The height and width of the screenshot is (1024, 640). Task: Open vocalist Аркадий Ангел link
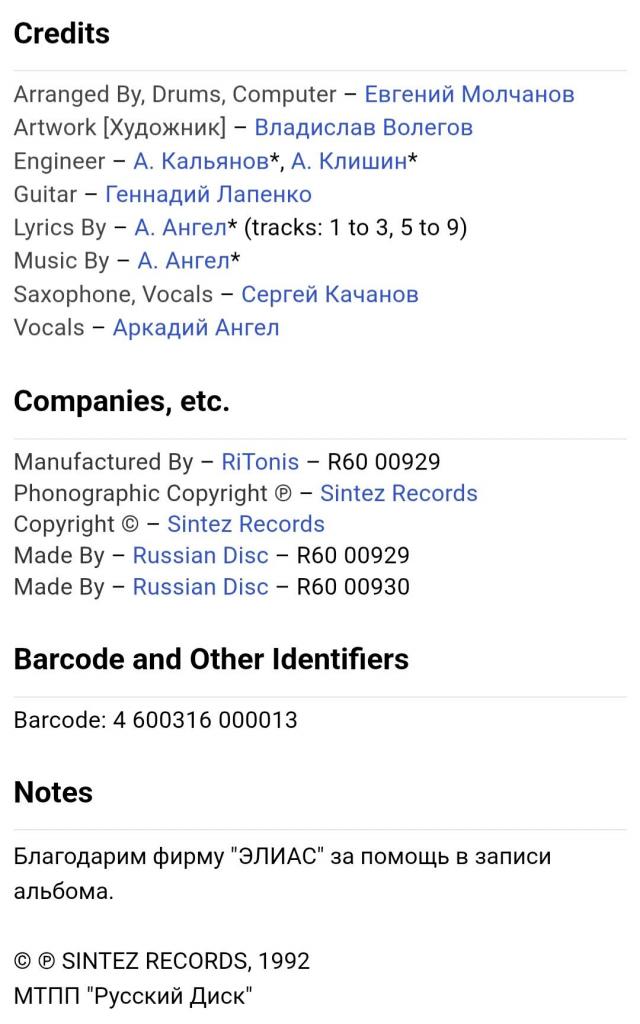[196, 327]
